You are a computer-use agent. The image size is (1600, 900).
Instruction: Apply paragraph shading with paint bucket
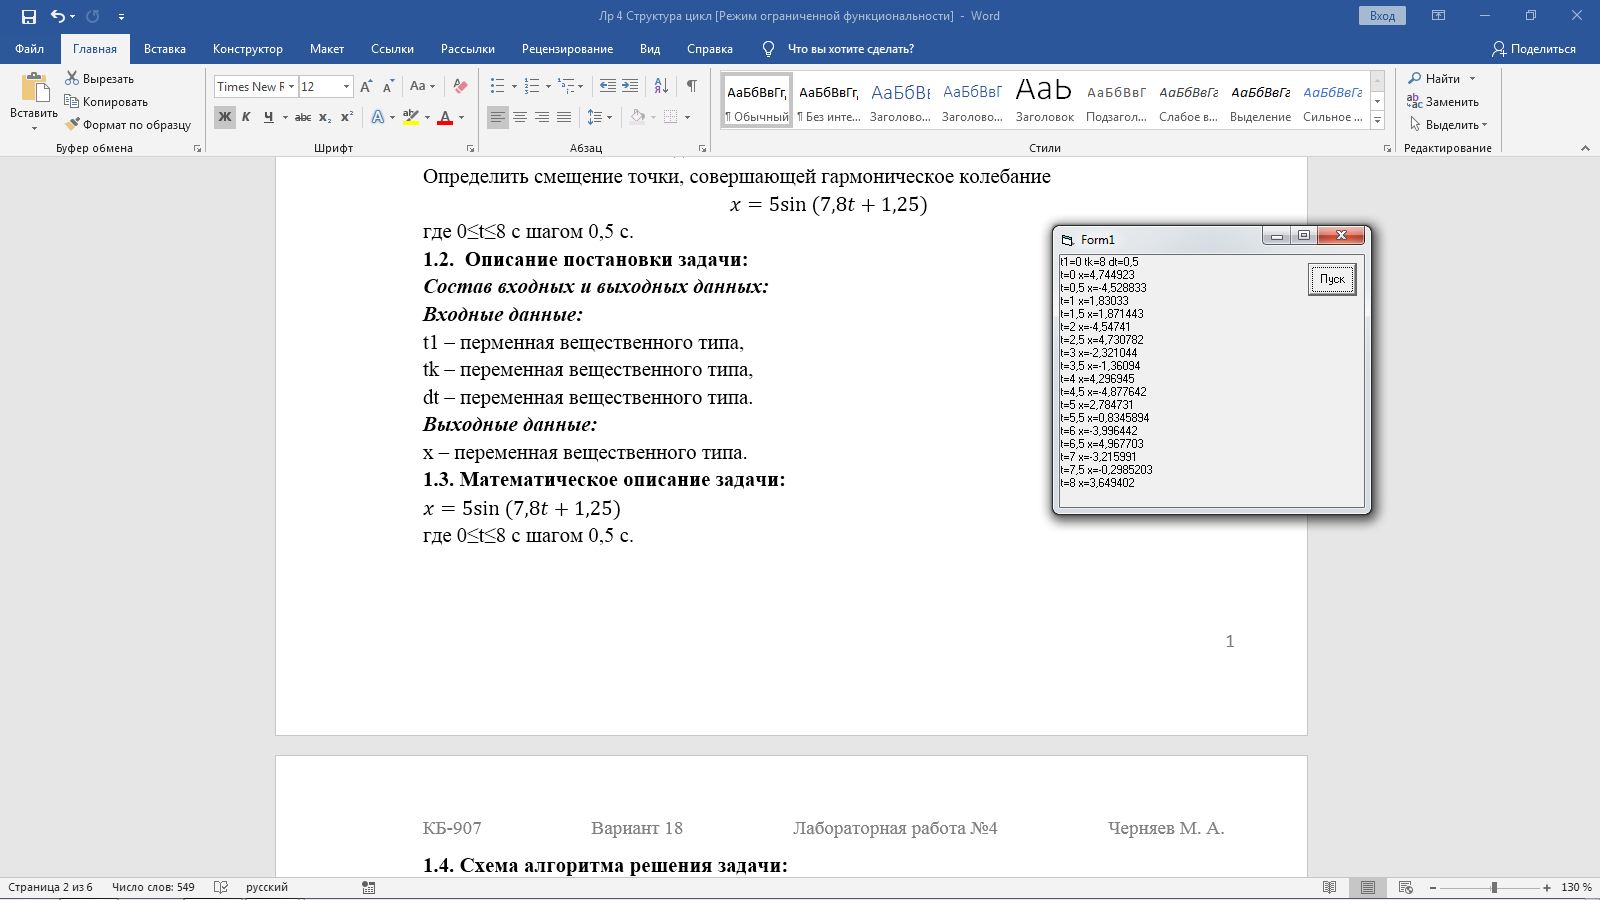637,117
